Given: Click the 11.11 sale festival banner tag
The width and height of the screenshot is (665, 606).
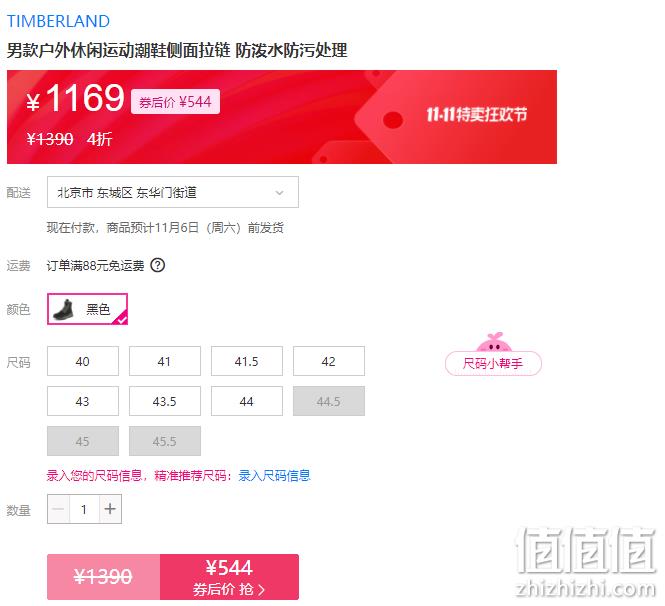Looking at the screenshot, I should point(476,114).
